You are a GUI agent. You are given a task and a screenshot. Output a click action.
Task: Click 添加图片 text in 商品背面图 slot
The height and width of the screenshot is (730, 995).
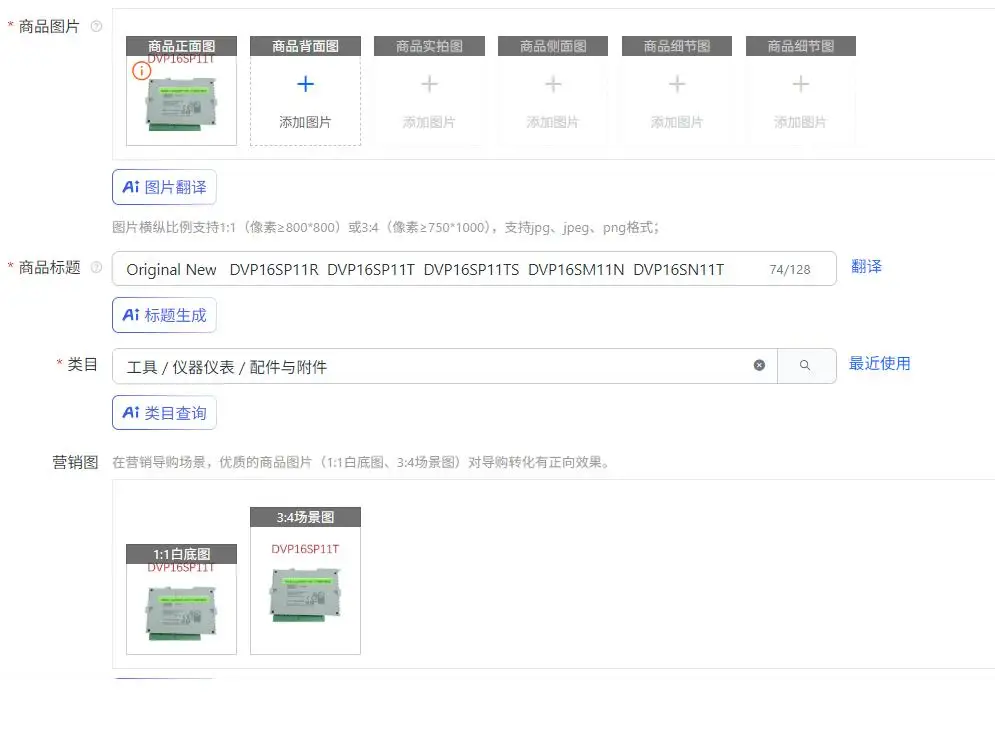click(x=305, y=122)
